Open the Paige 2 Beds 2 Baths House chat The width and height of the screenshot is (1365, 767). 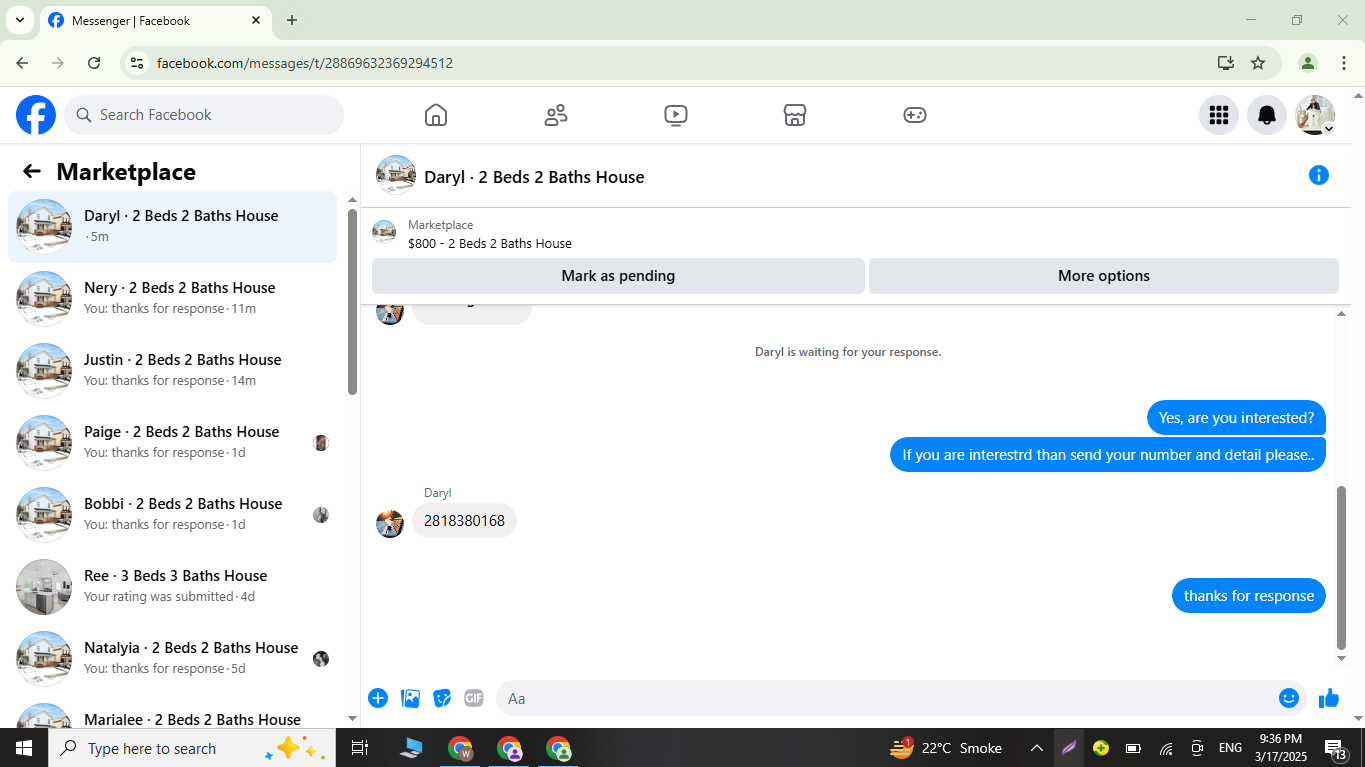[173, 443]
